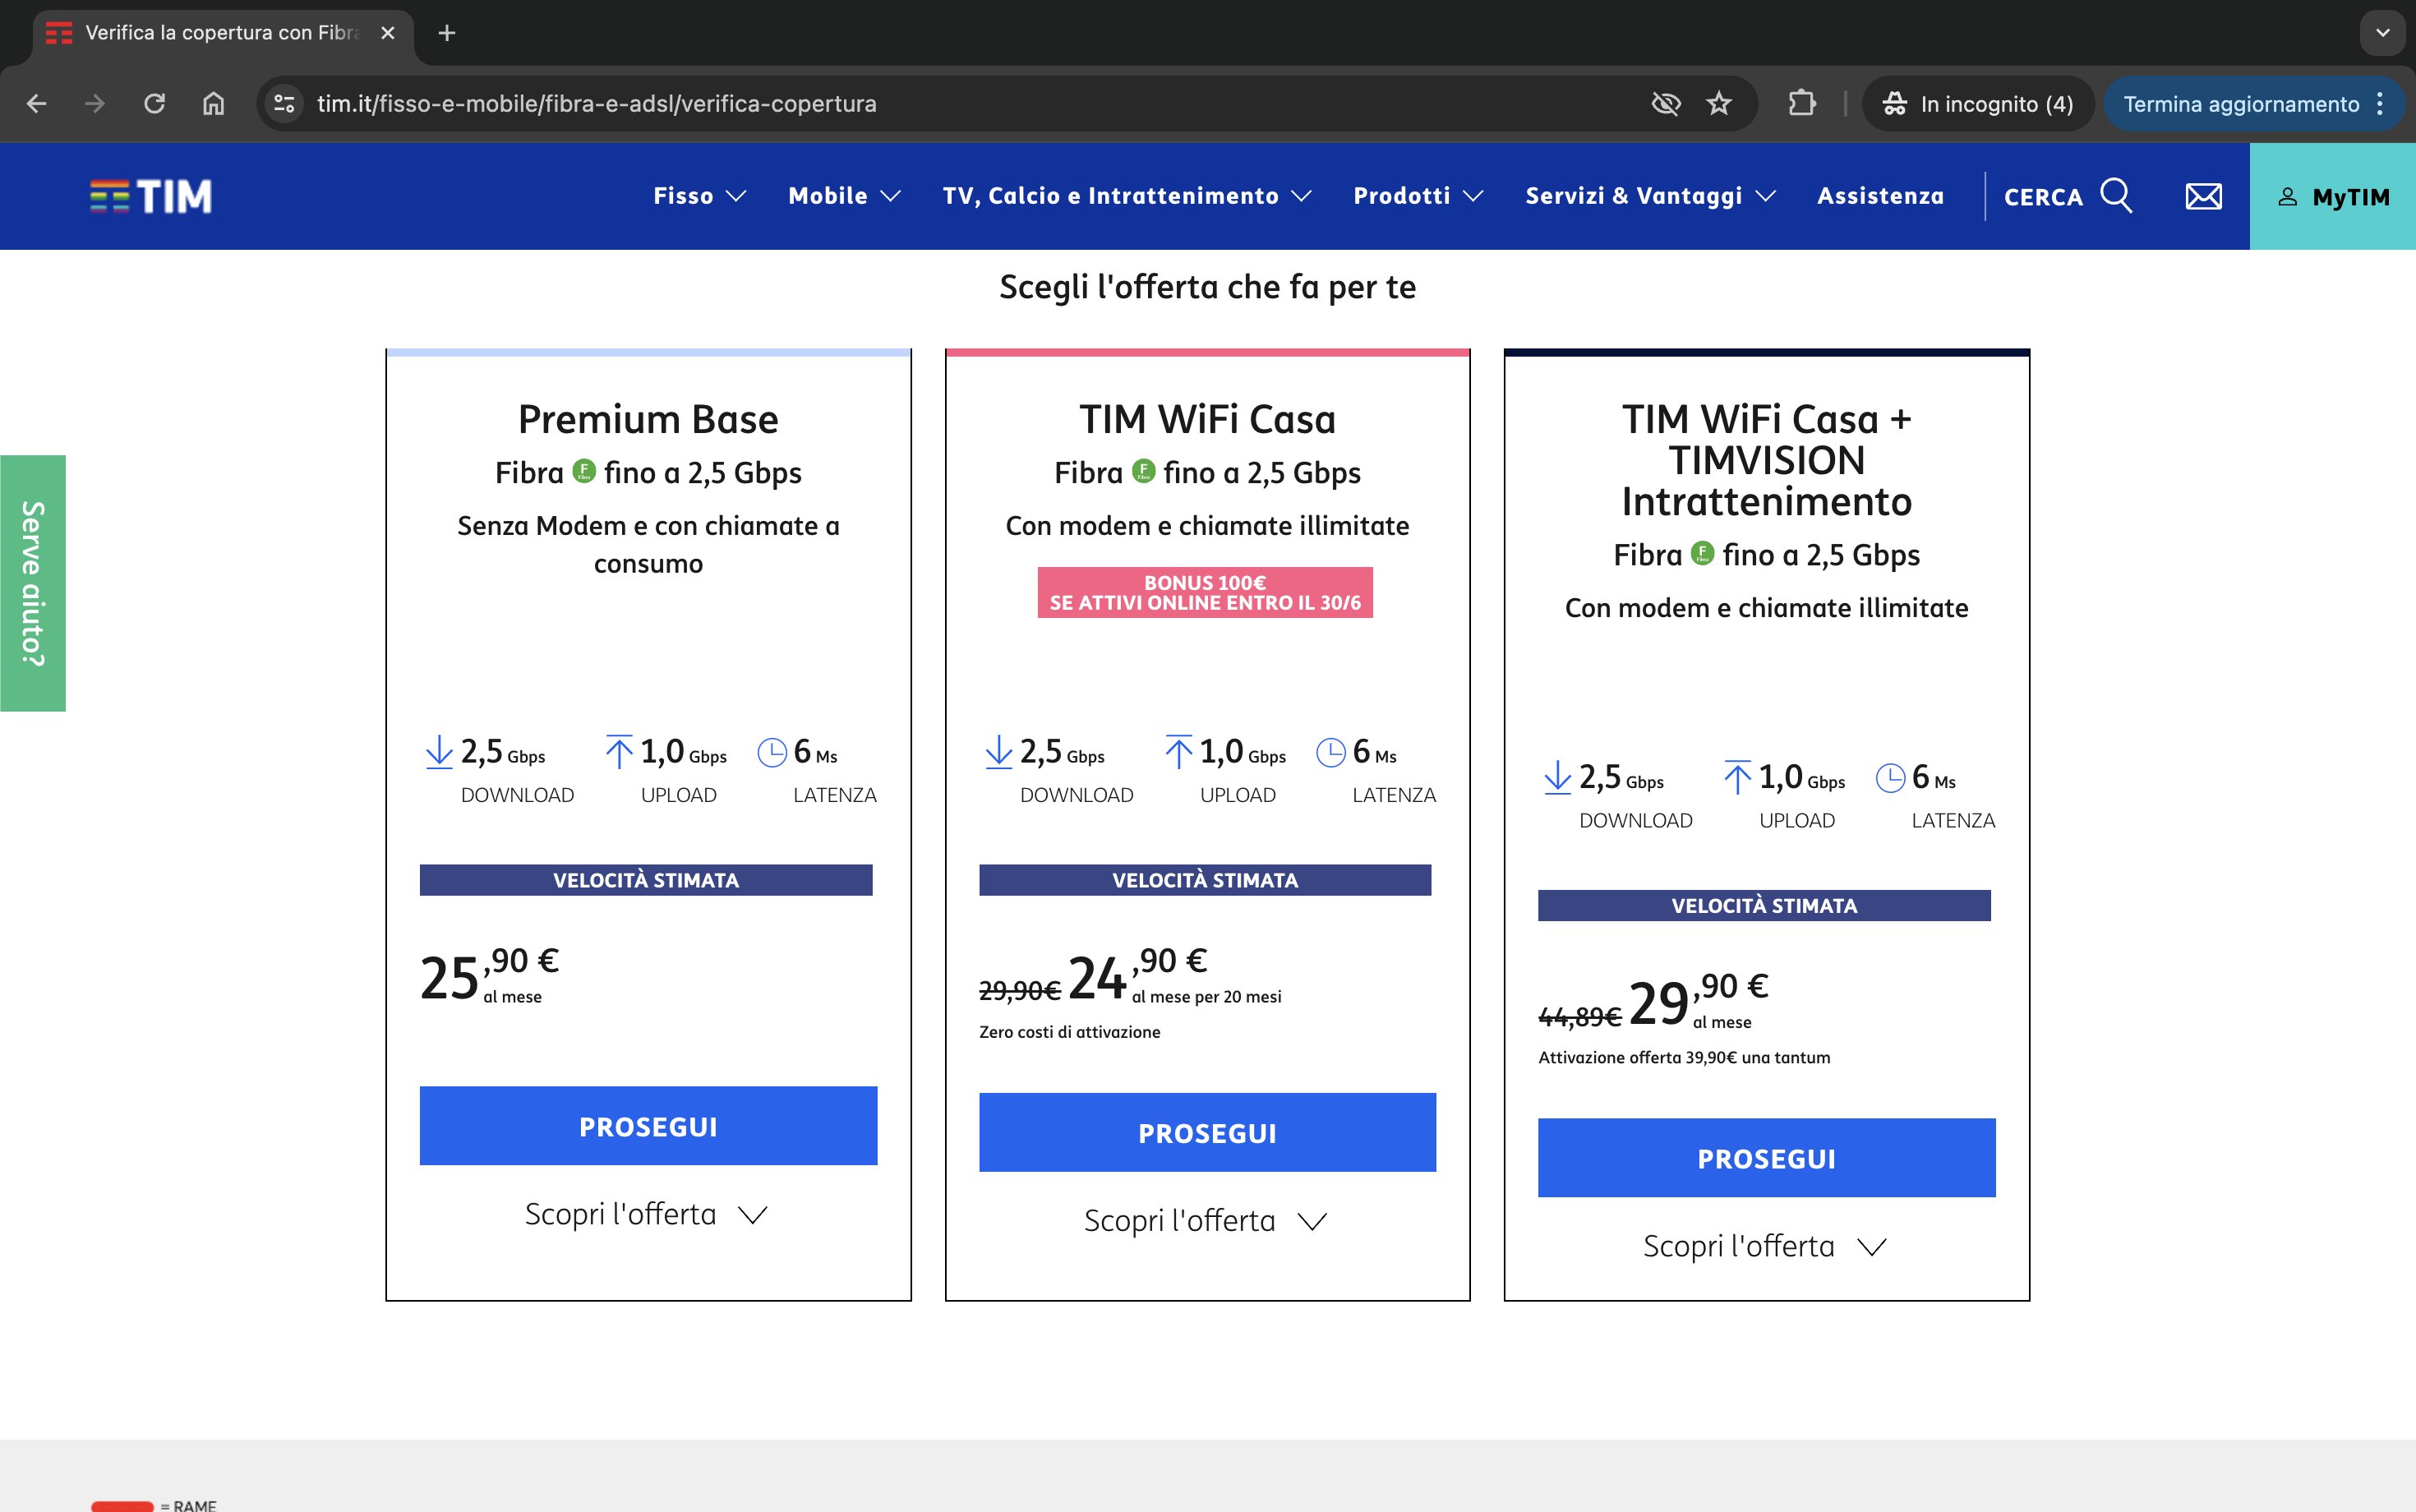Screen dimensions: 2416x1512
Task: Close the Verifica la copertura tab
Action: click(x=388, y=33)
